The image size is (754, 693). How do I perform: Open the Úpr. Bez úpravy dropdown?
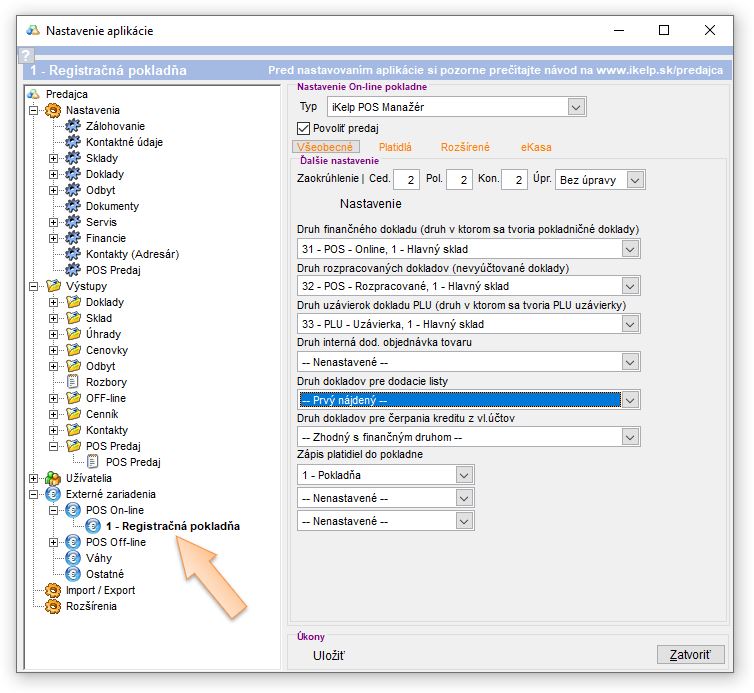(635, 180)
